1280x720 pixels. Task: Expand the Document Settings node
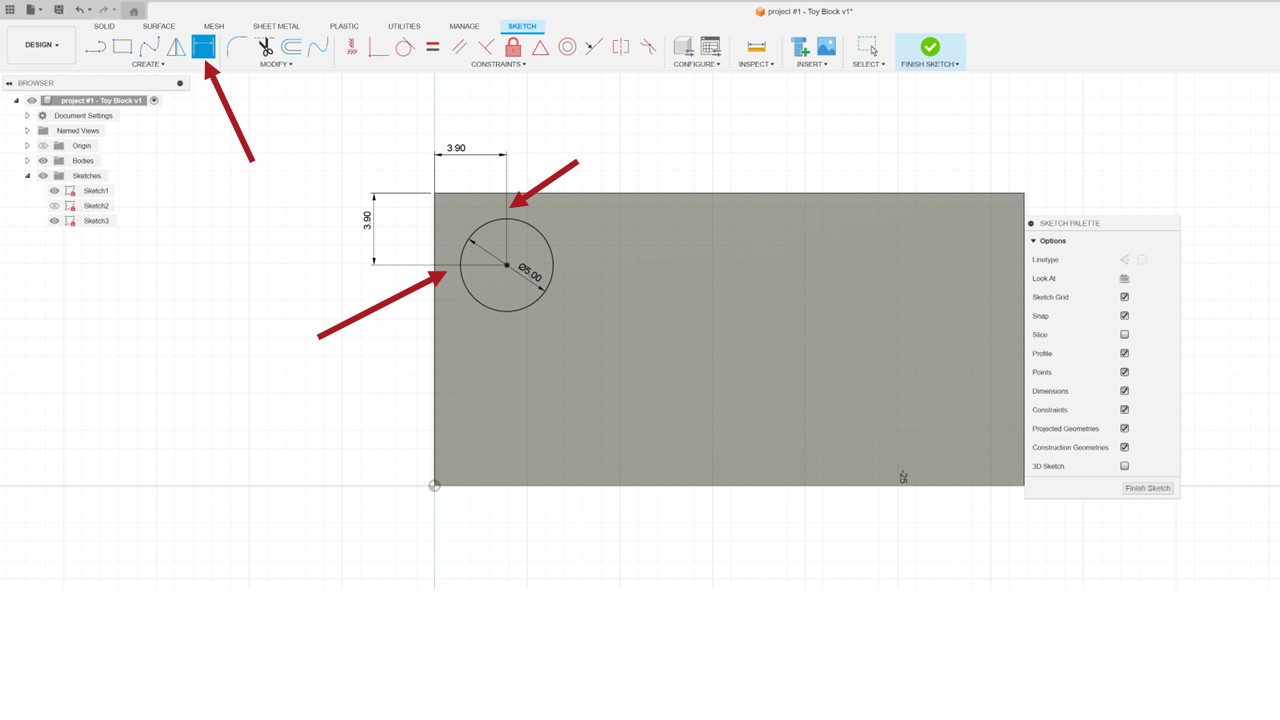[x=28, y=116]
